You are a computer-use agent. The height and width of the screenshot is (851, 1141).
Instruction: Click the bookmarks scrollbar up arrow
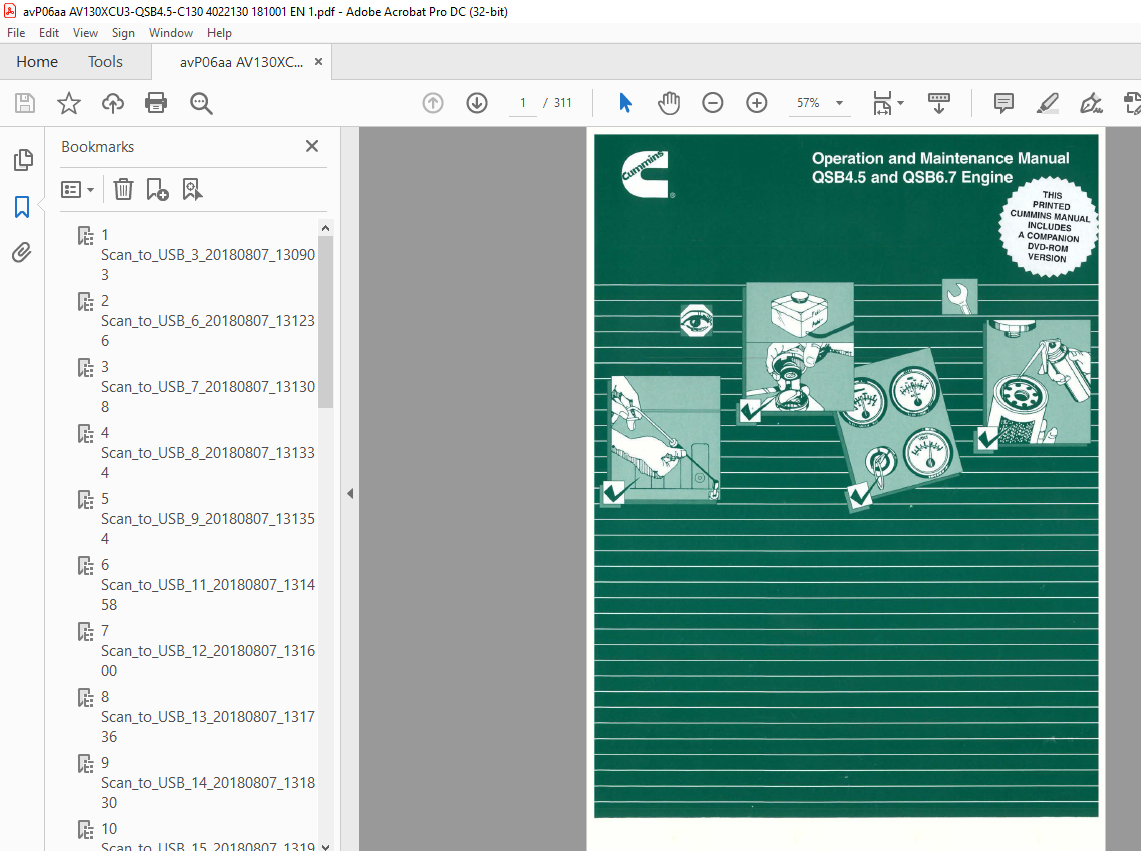(325, 228)
